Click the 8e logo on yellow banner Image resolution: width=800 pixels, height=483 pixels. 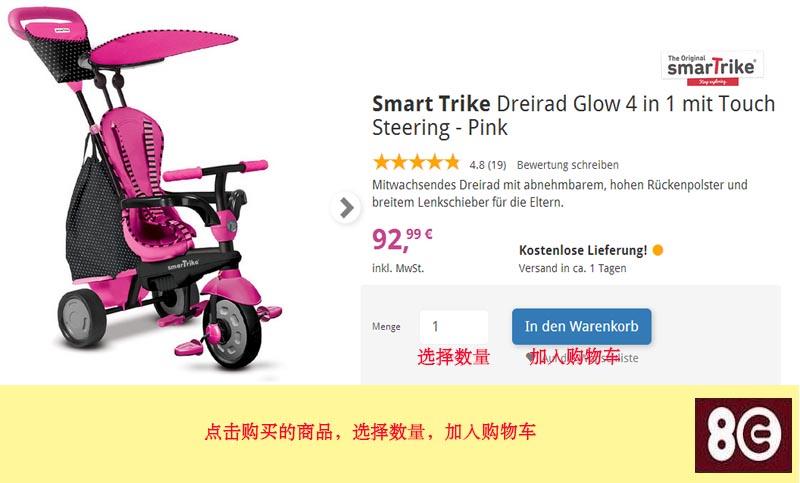point(743,435)
